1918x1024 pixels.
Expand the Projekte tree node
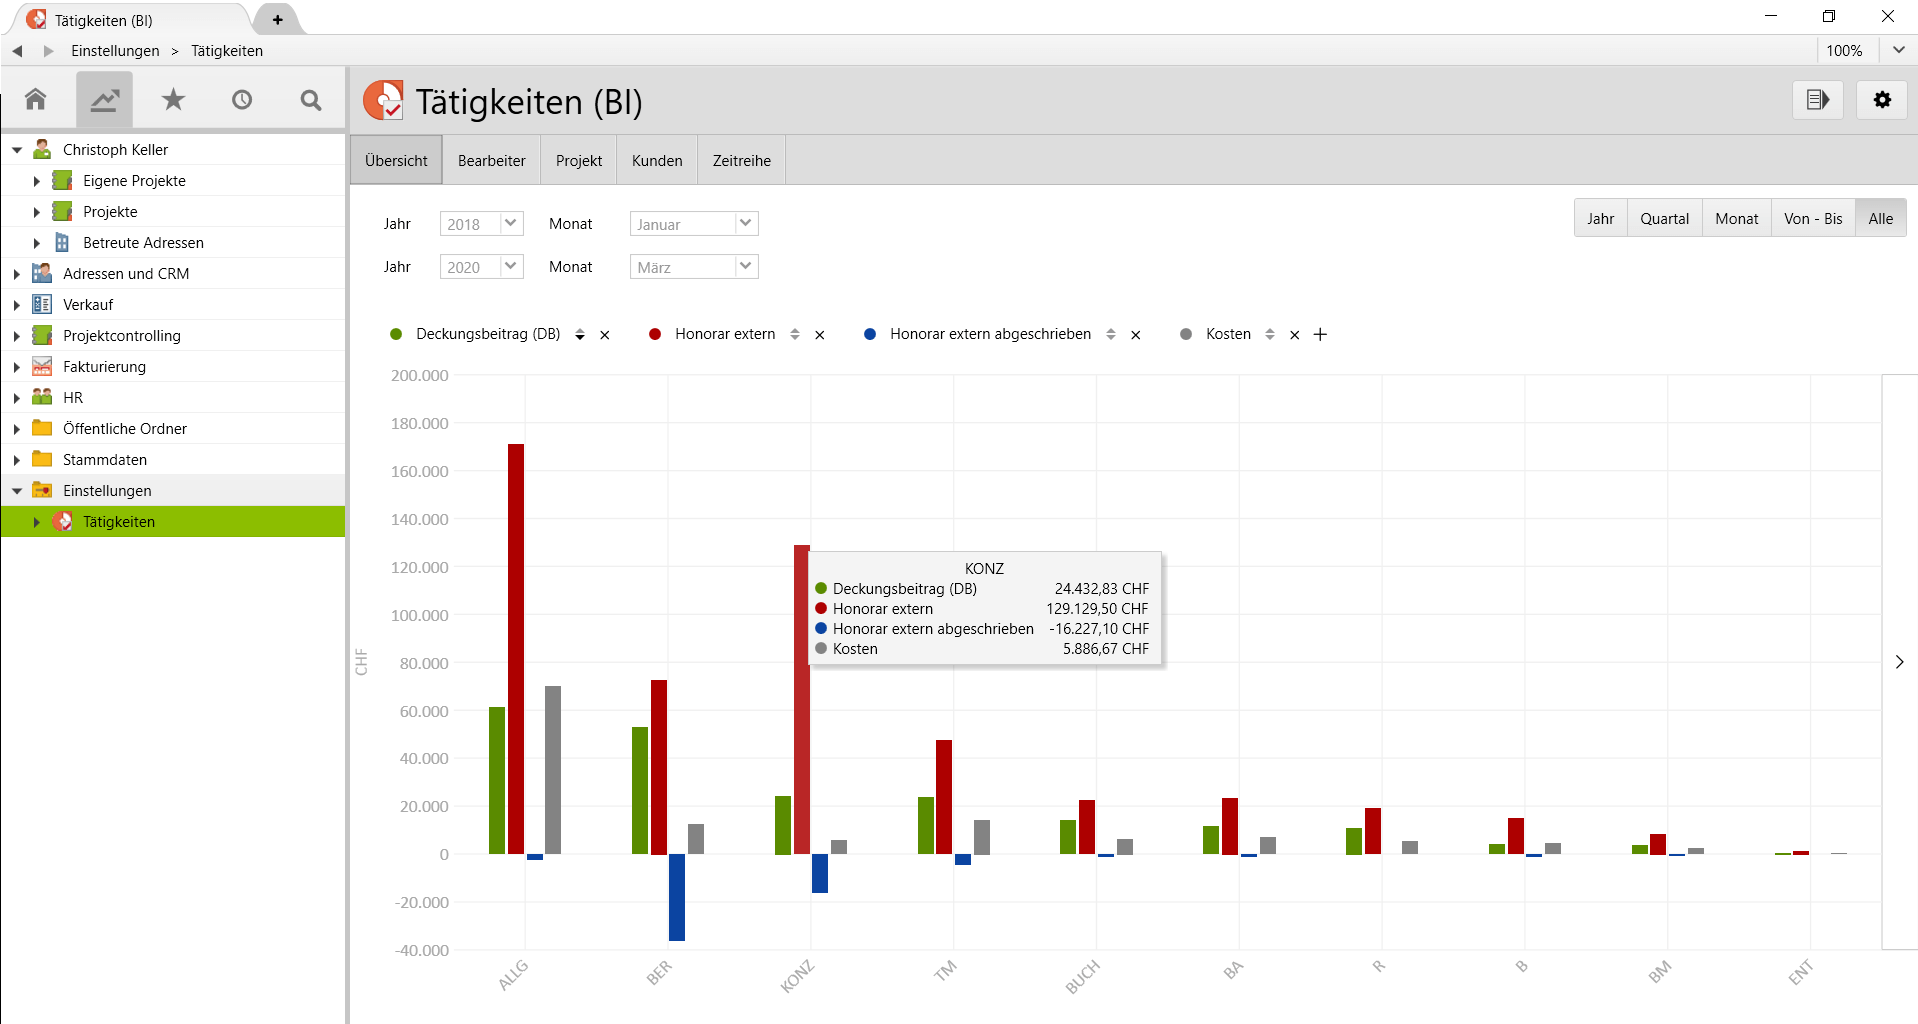tap(37, 211)
